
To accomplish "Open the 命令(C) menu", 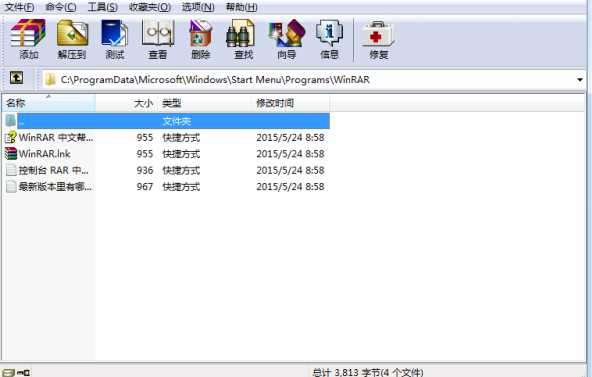I will coord(60,7).
